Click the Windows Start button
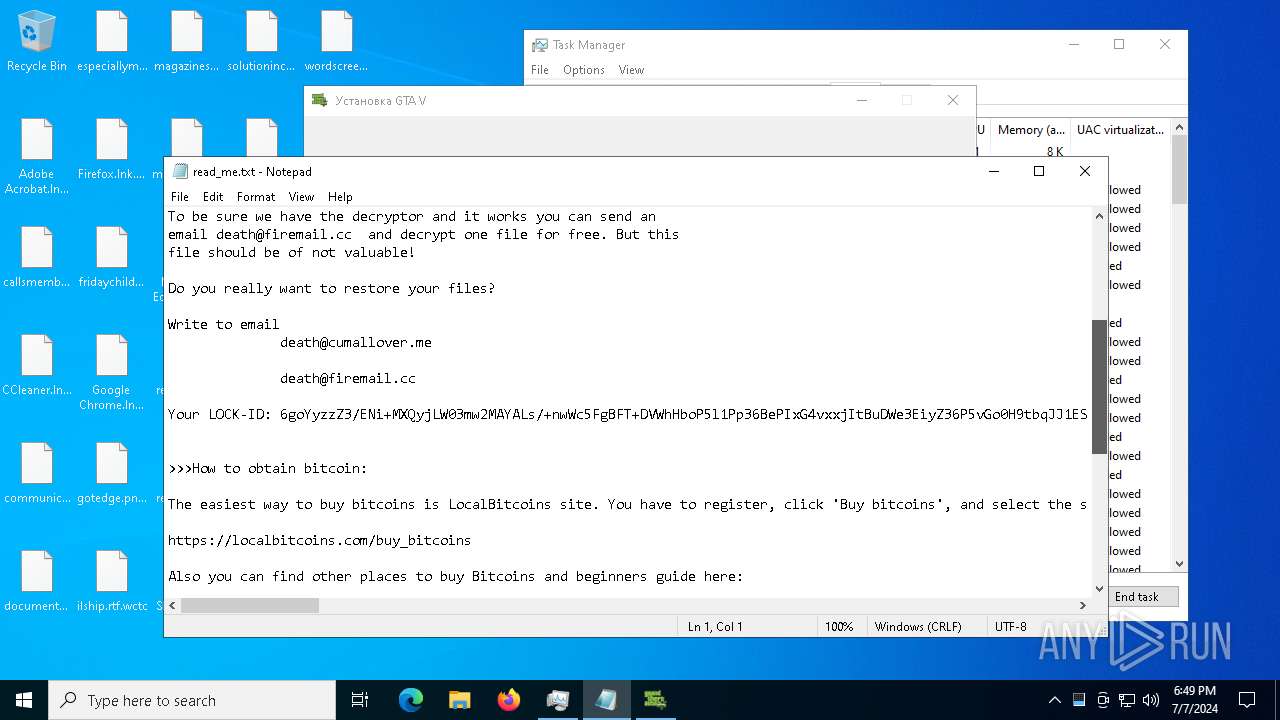The height and width of the screenshot is (720, 1280). (x=24, y=700)
